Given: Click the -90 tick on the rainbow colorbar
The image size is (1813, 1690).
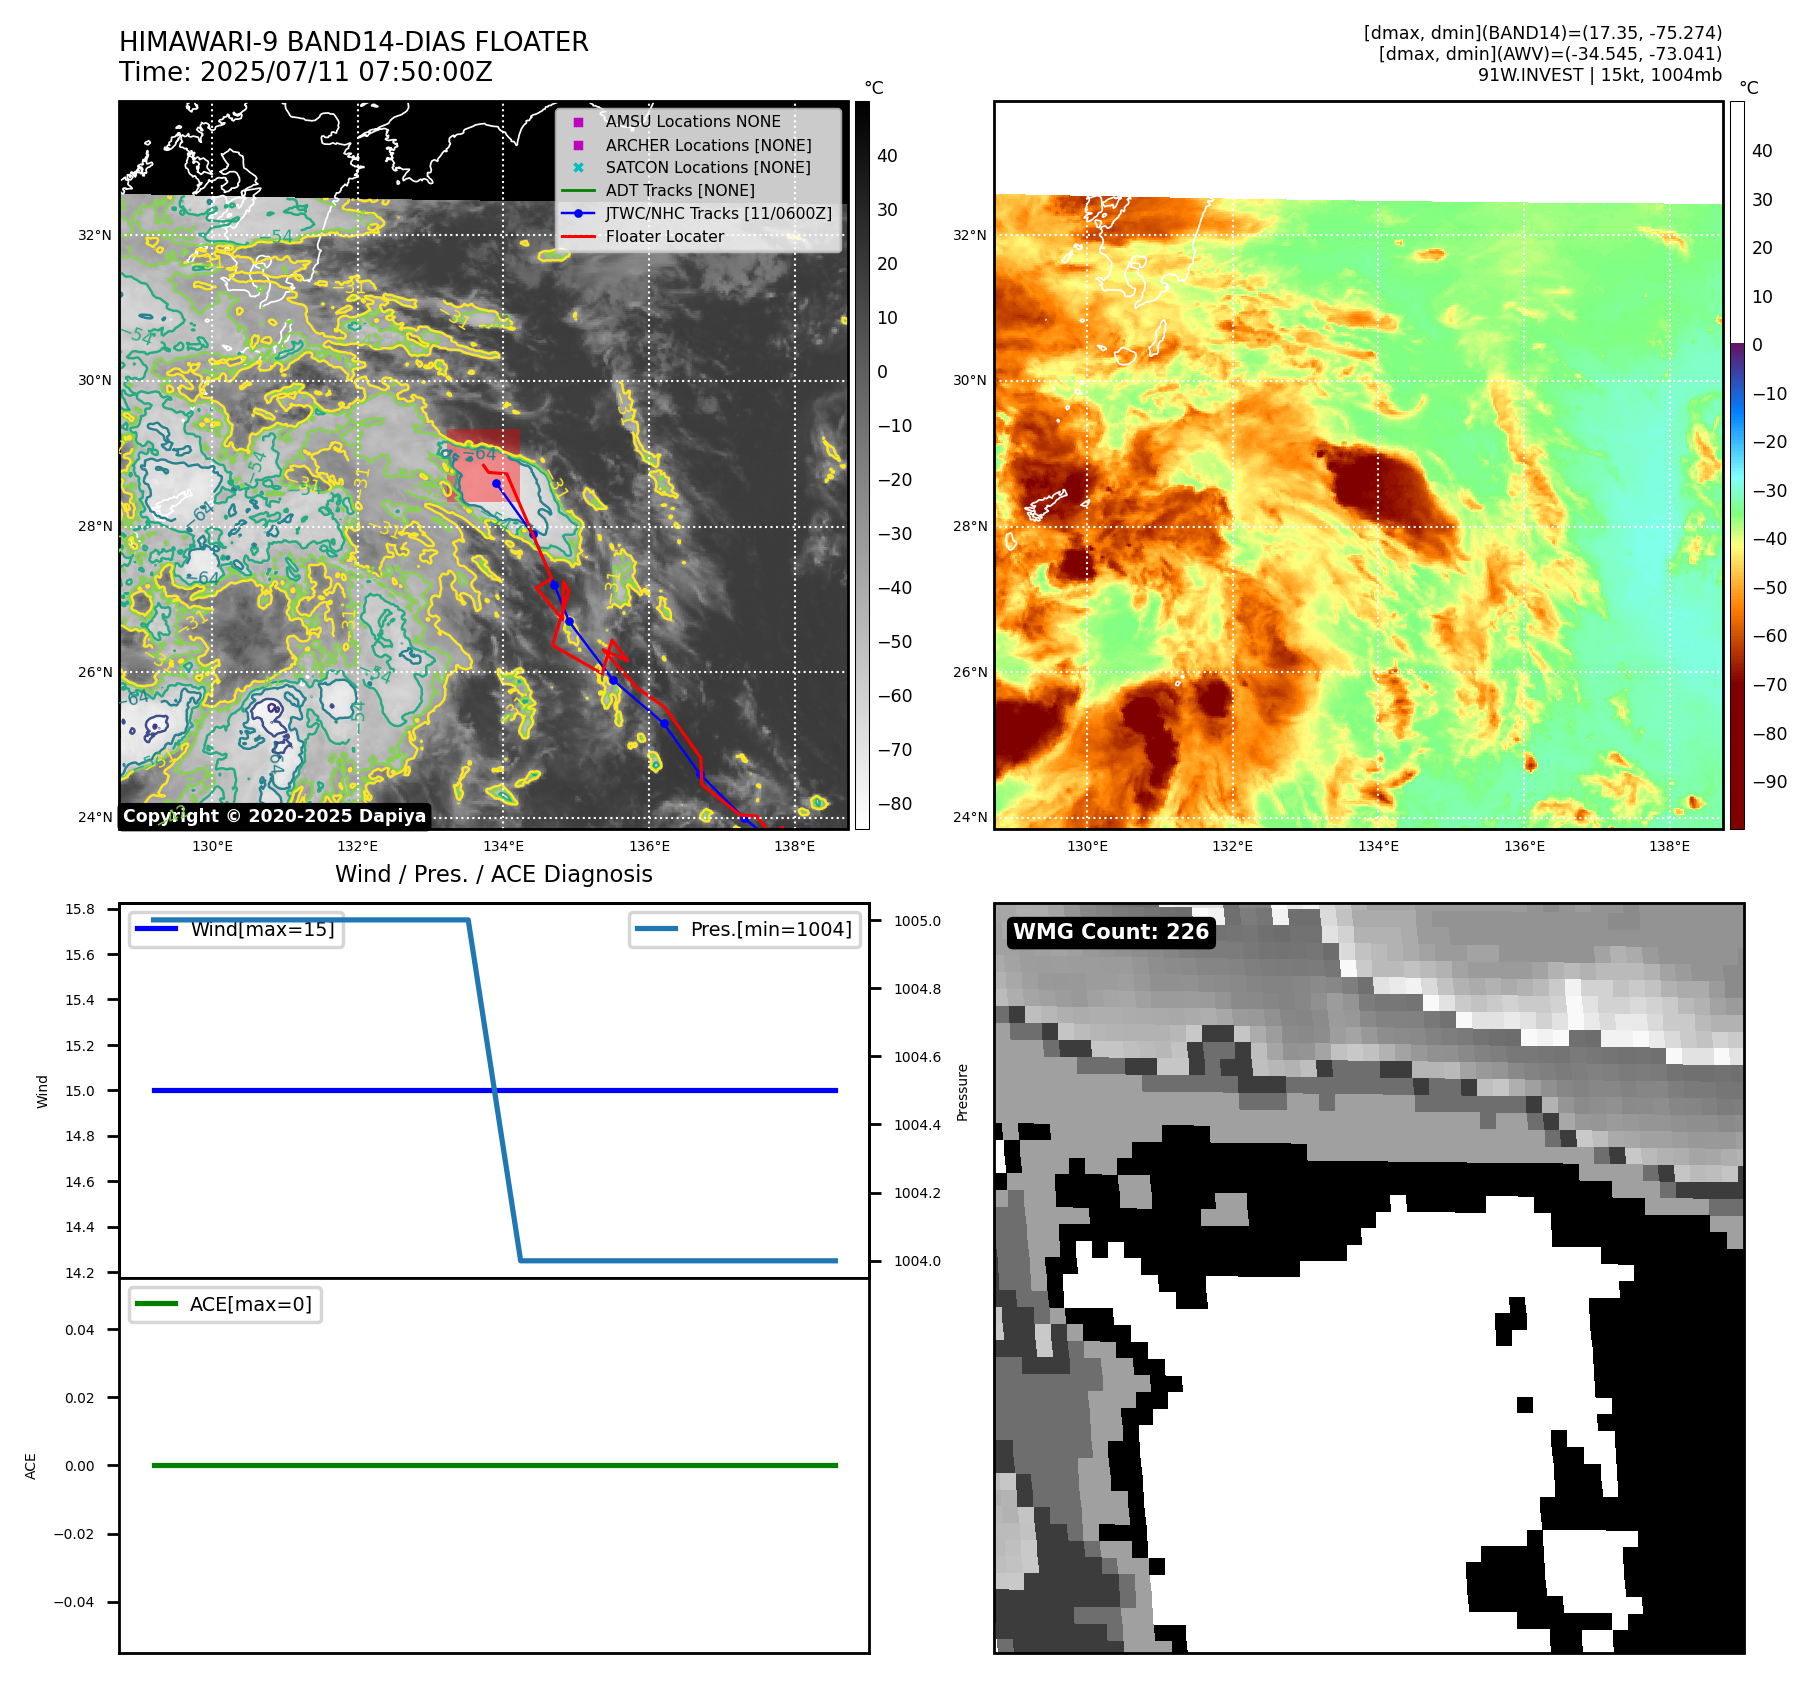Looking at the screenshot, I should [1769, 782].
